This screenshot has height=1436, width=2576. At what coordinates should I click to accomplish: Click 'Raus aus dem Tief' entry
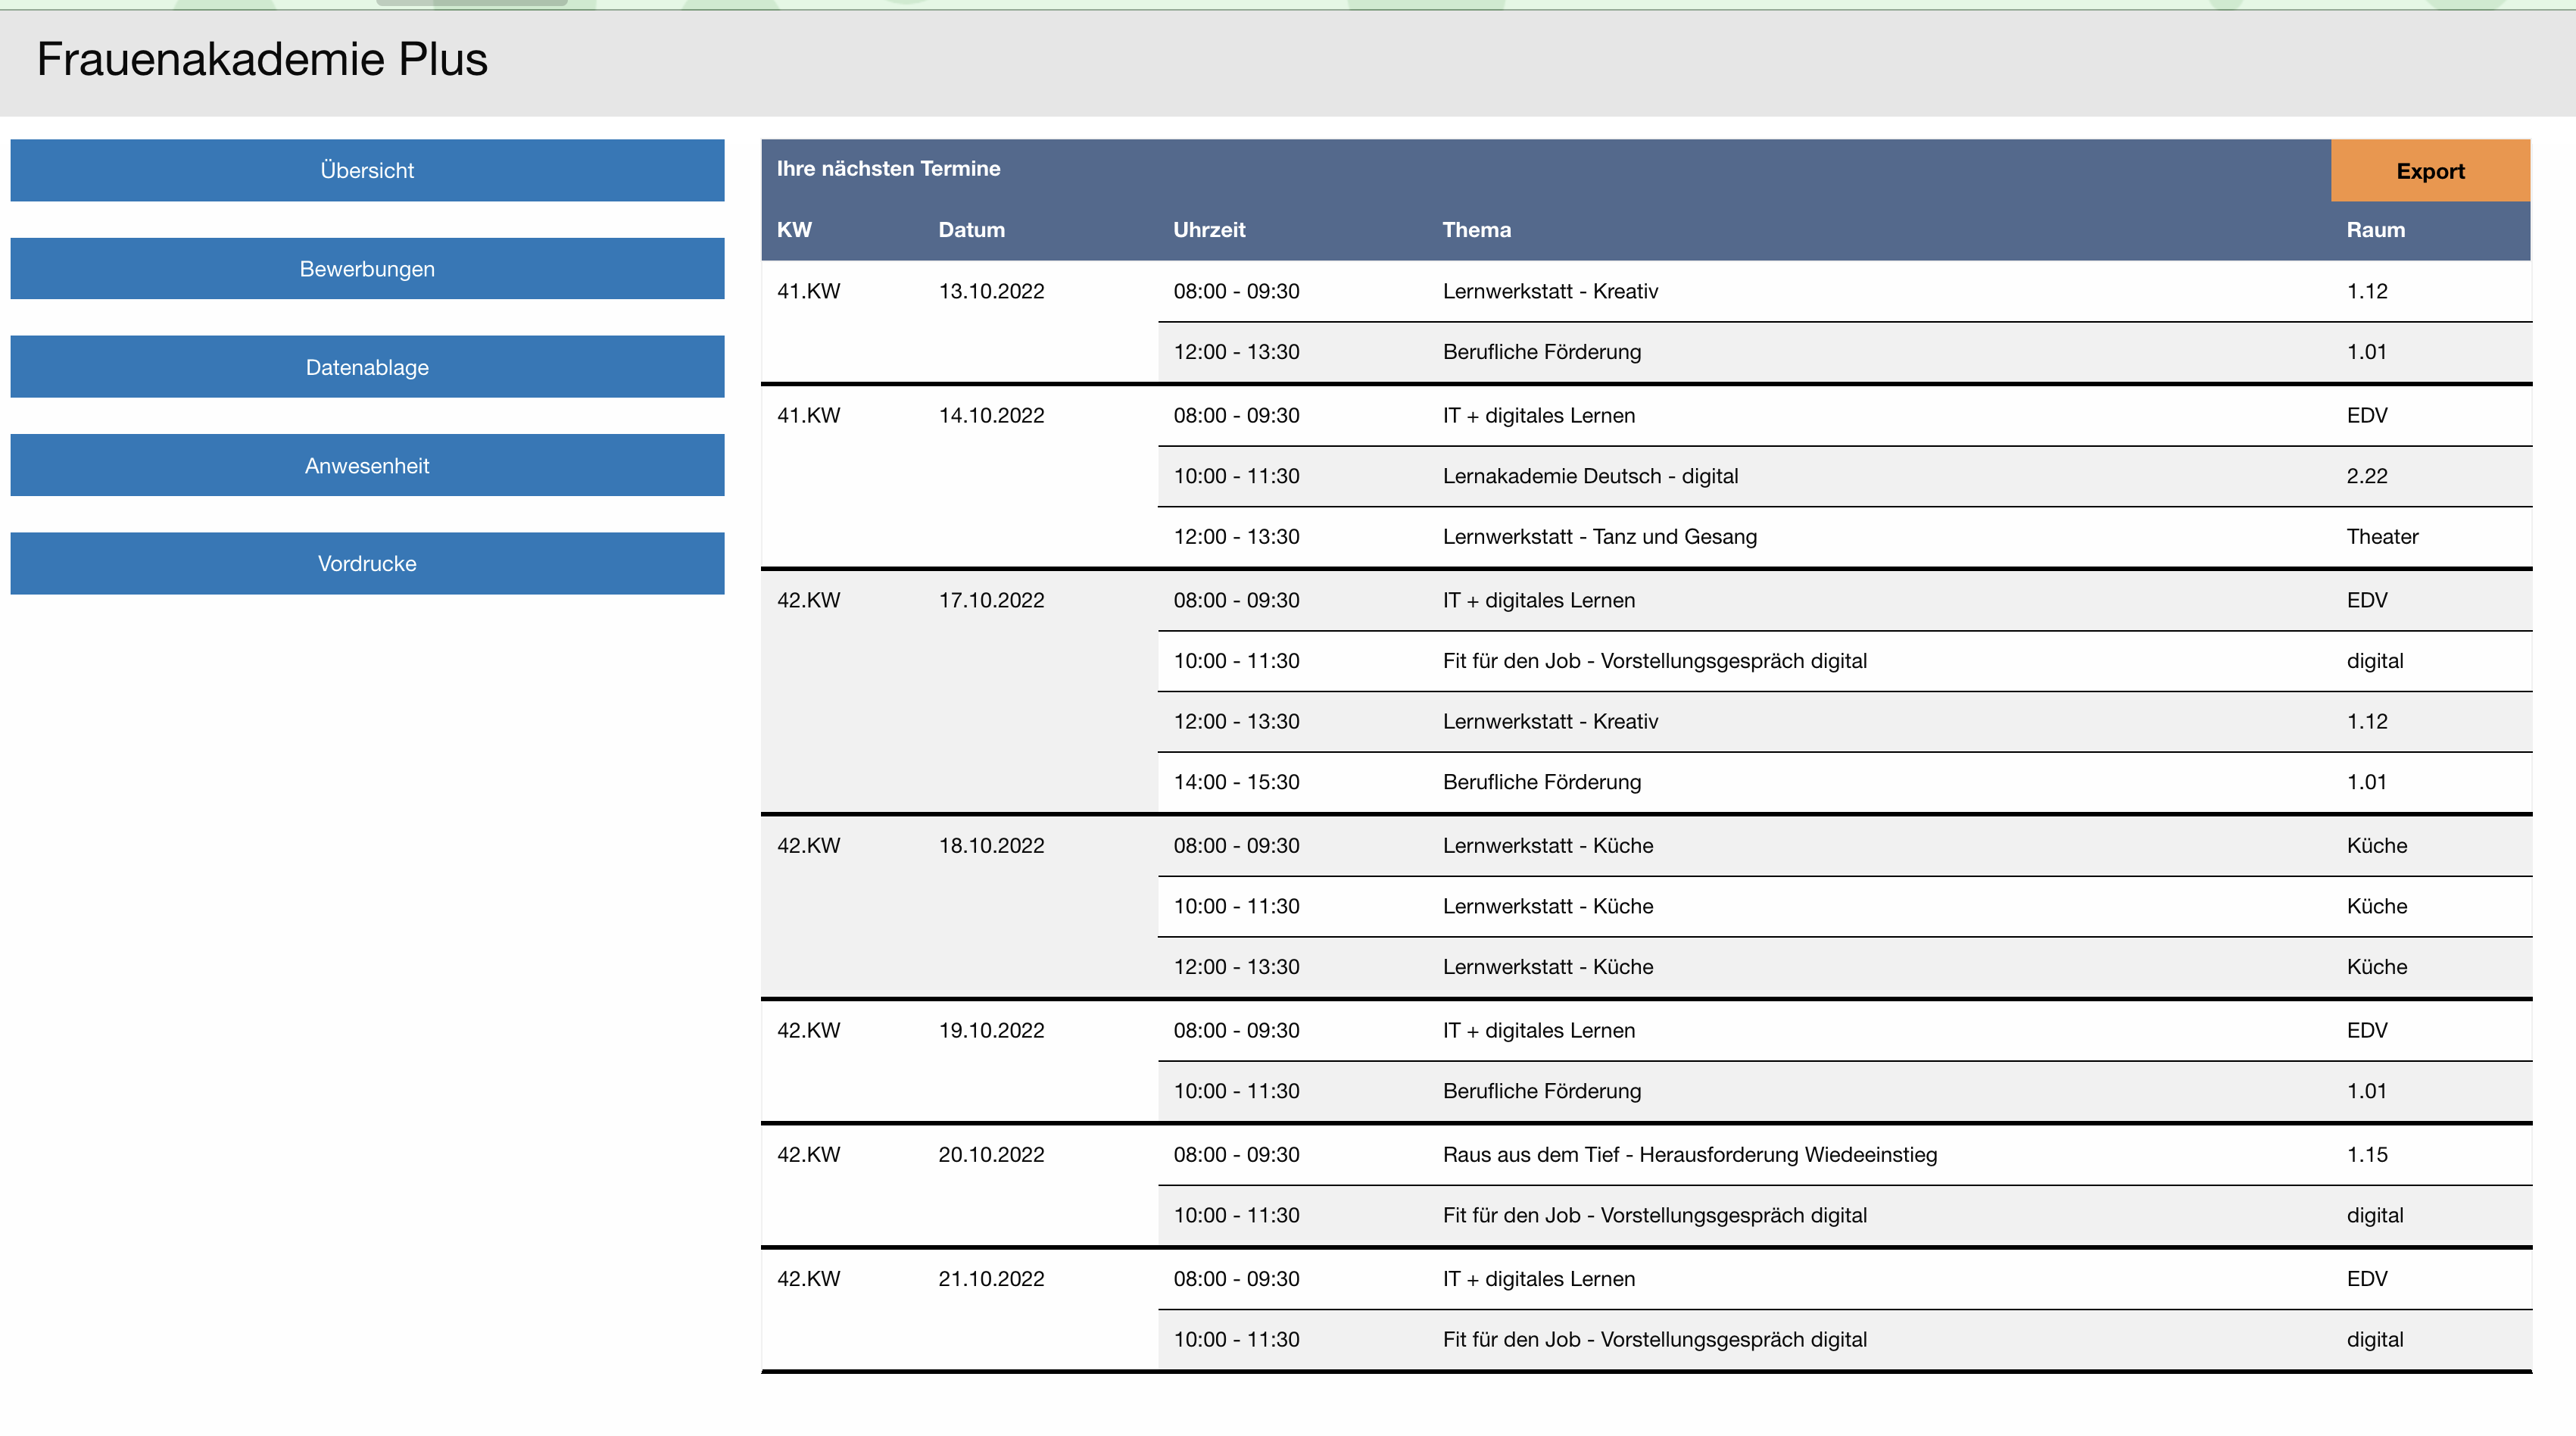click(1689, 1154)
